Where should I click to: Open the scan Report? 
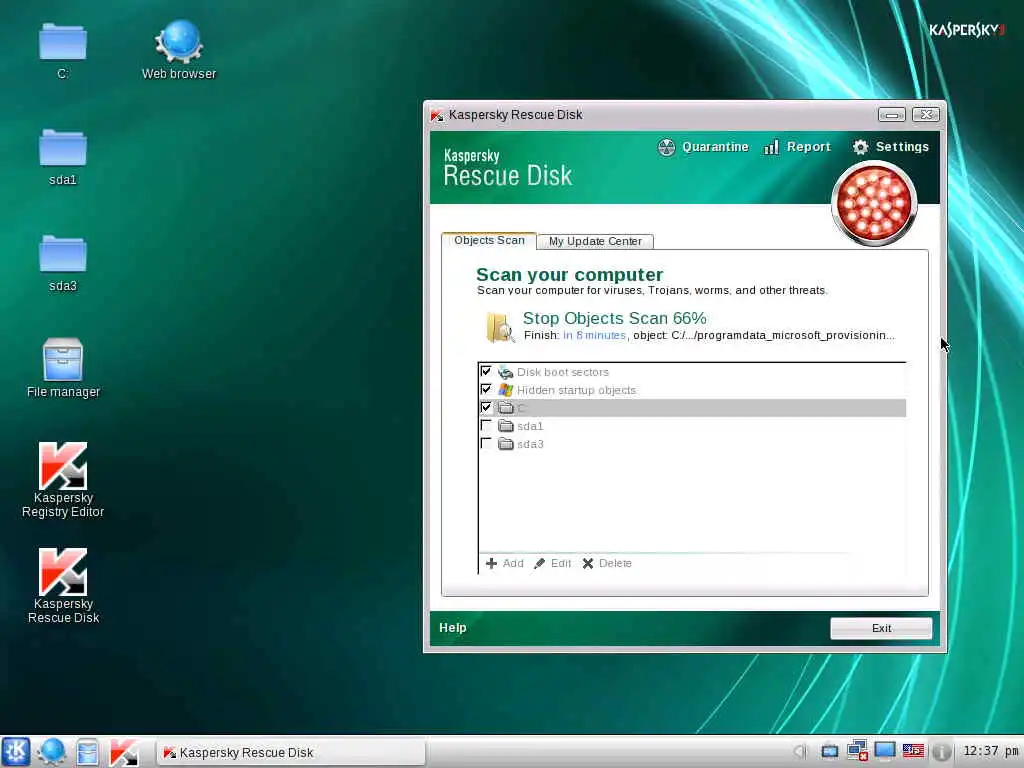click(797, 147)
